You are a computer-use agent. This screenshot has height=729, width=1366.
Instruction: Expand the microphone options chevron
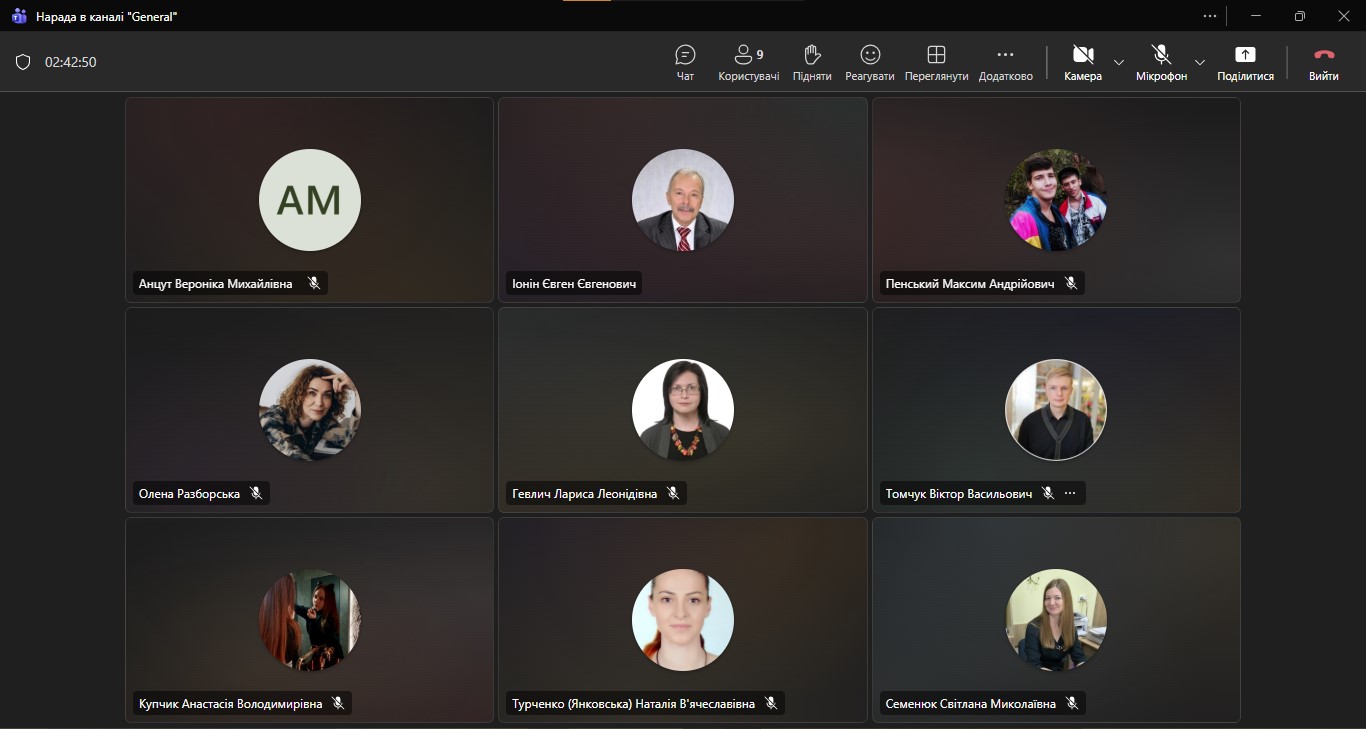[1200, 62]
